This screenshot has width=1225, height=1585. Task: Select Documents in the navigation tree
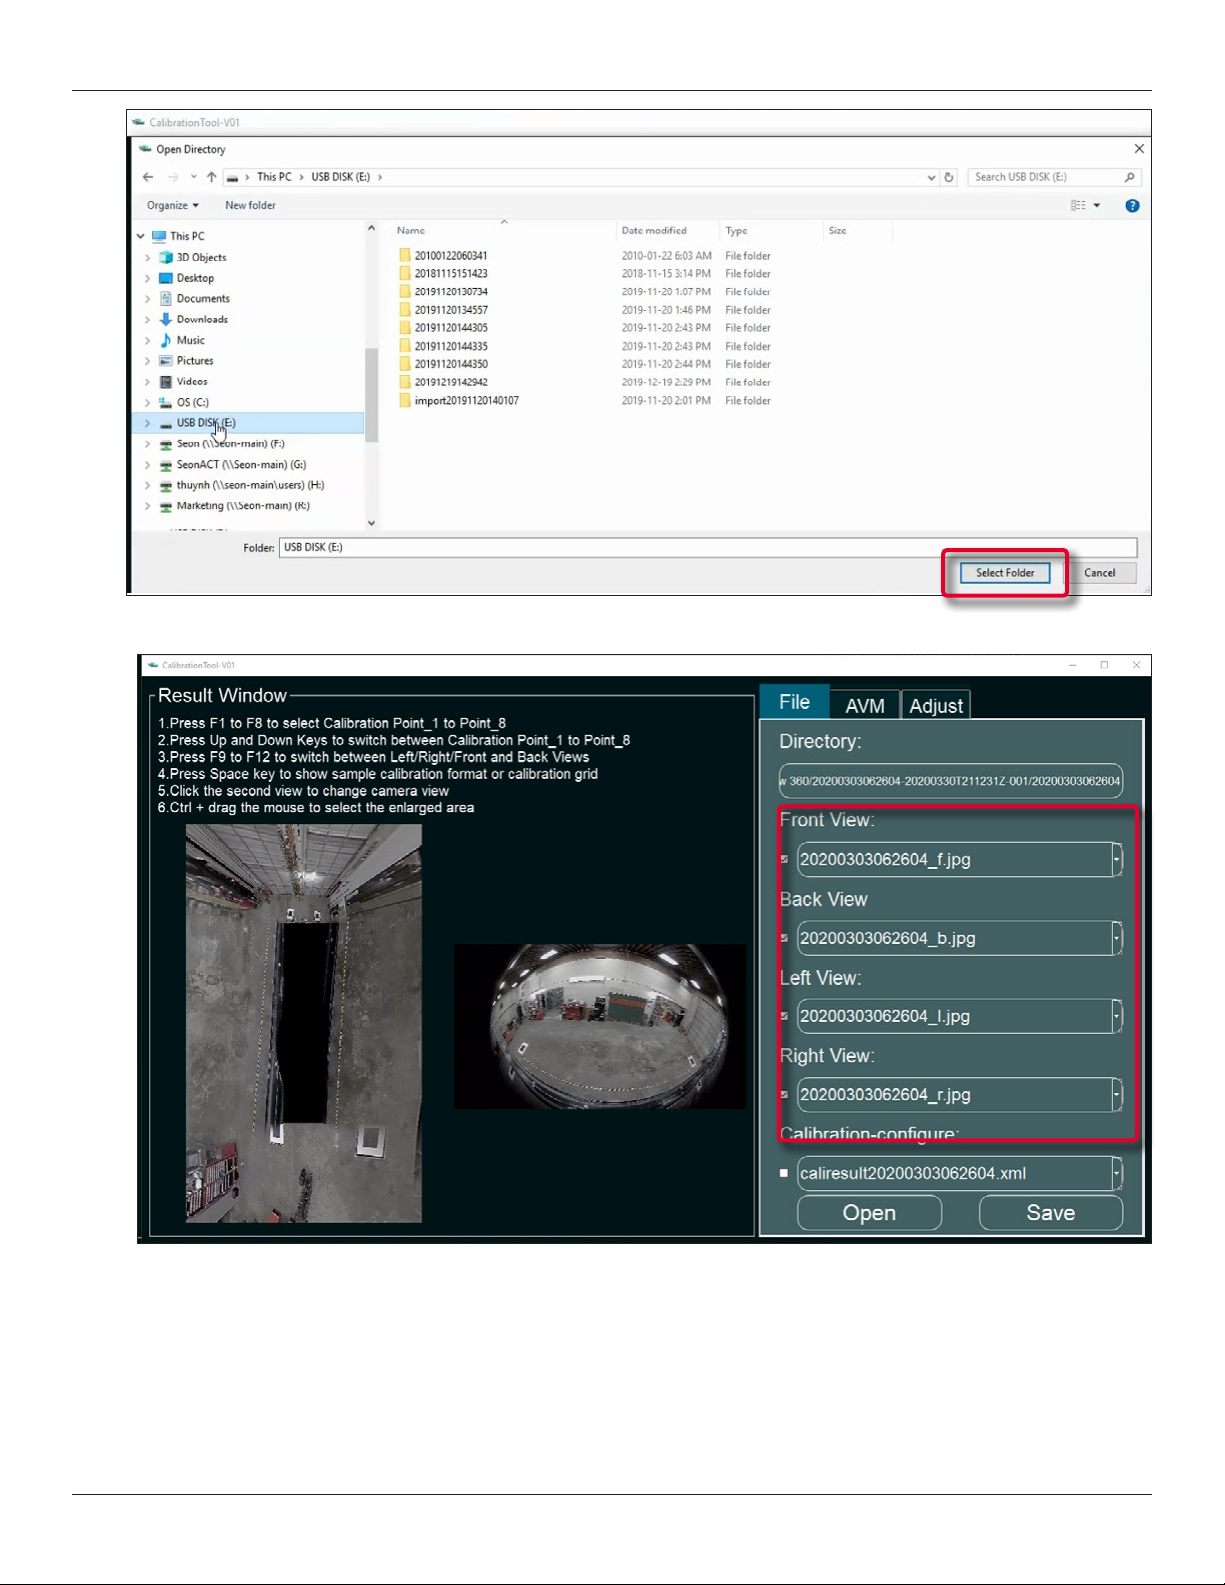click(x=203, y=299)
